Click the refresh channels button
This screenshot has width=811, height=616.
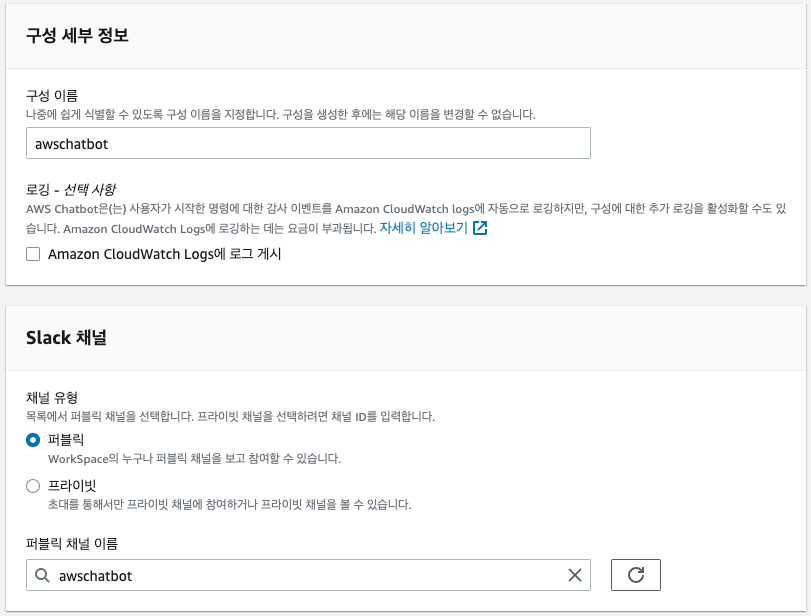click(x=636, y=575)
